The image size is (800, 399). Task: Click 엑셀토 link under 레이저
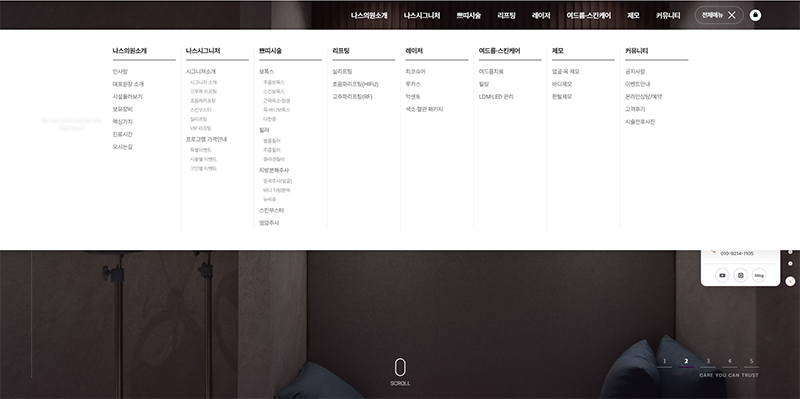[x=413, y=96]
